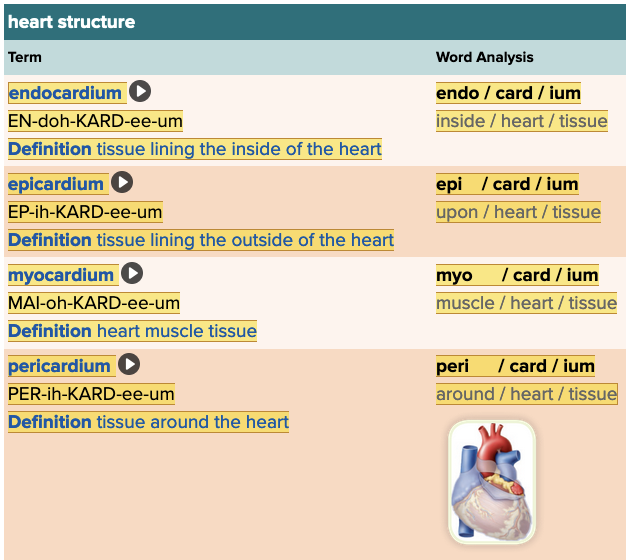The image size is (626, 560).
Task: Play epicardium pronunciation audio
Action: (x=122, y=183)
